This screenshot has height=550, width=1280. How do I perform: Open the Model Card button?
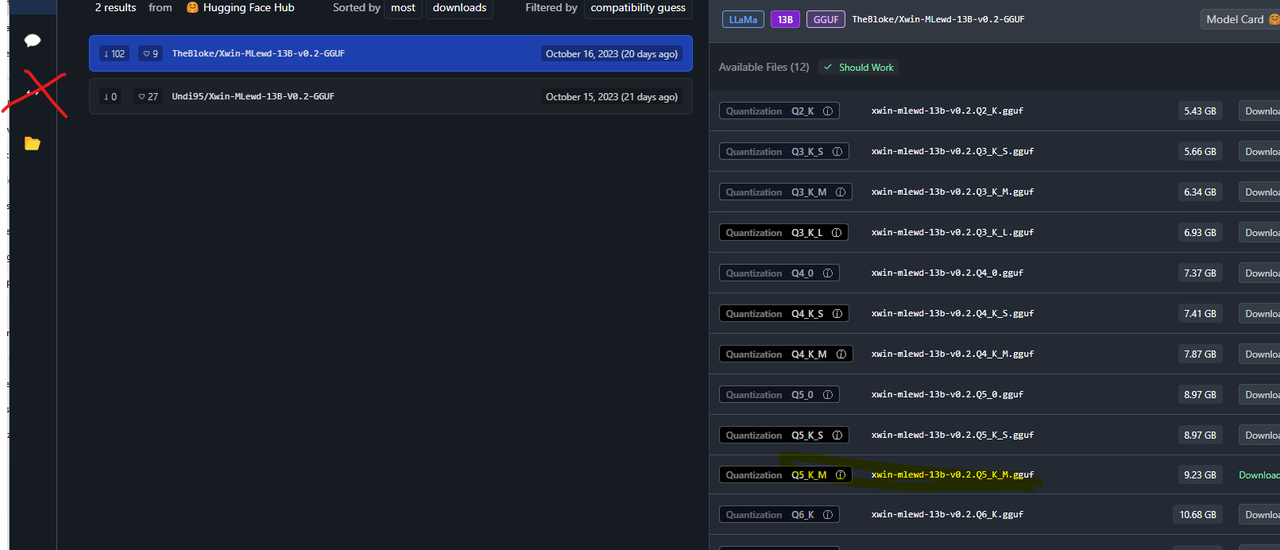point(1240,19)
